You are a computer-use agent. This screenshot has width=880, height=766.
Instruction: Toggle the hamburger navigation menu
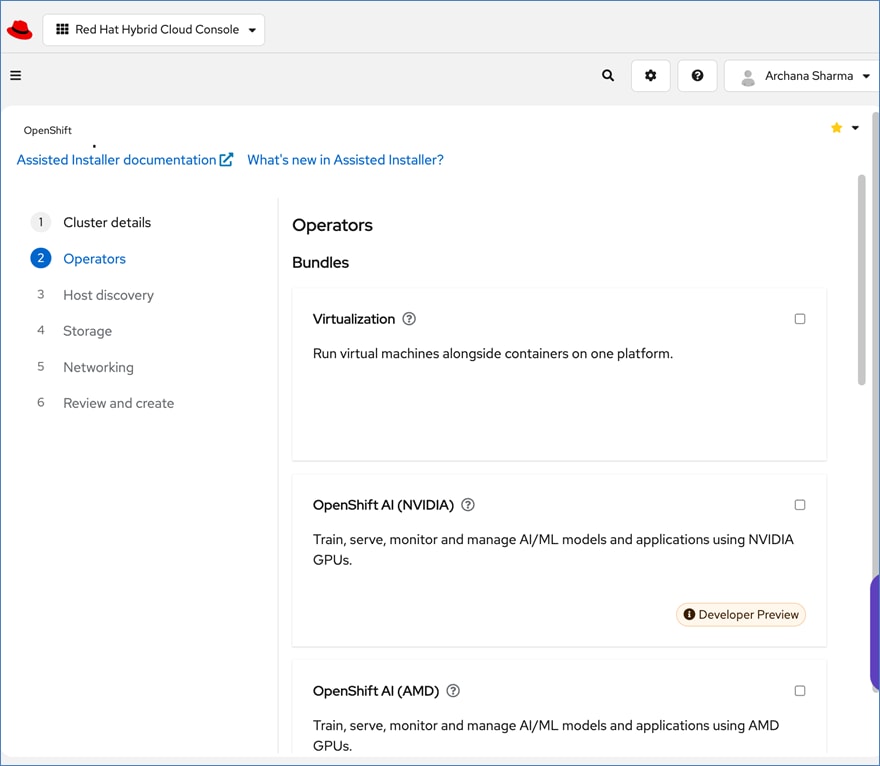[x=16, y=75]
